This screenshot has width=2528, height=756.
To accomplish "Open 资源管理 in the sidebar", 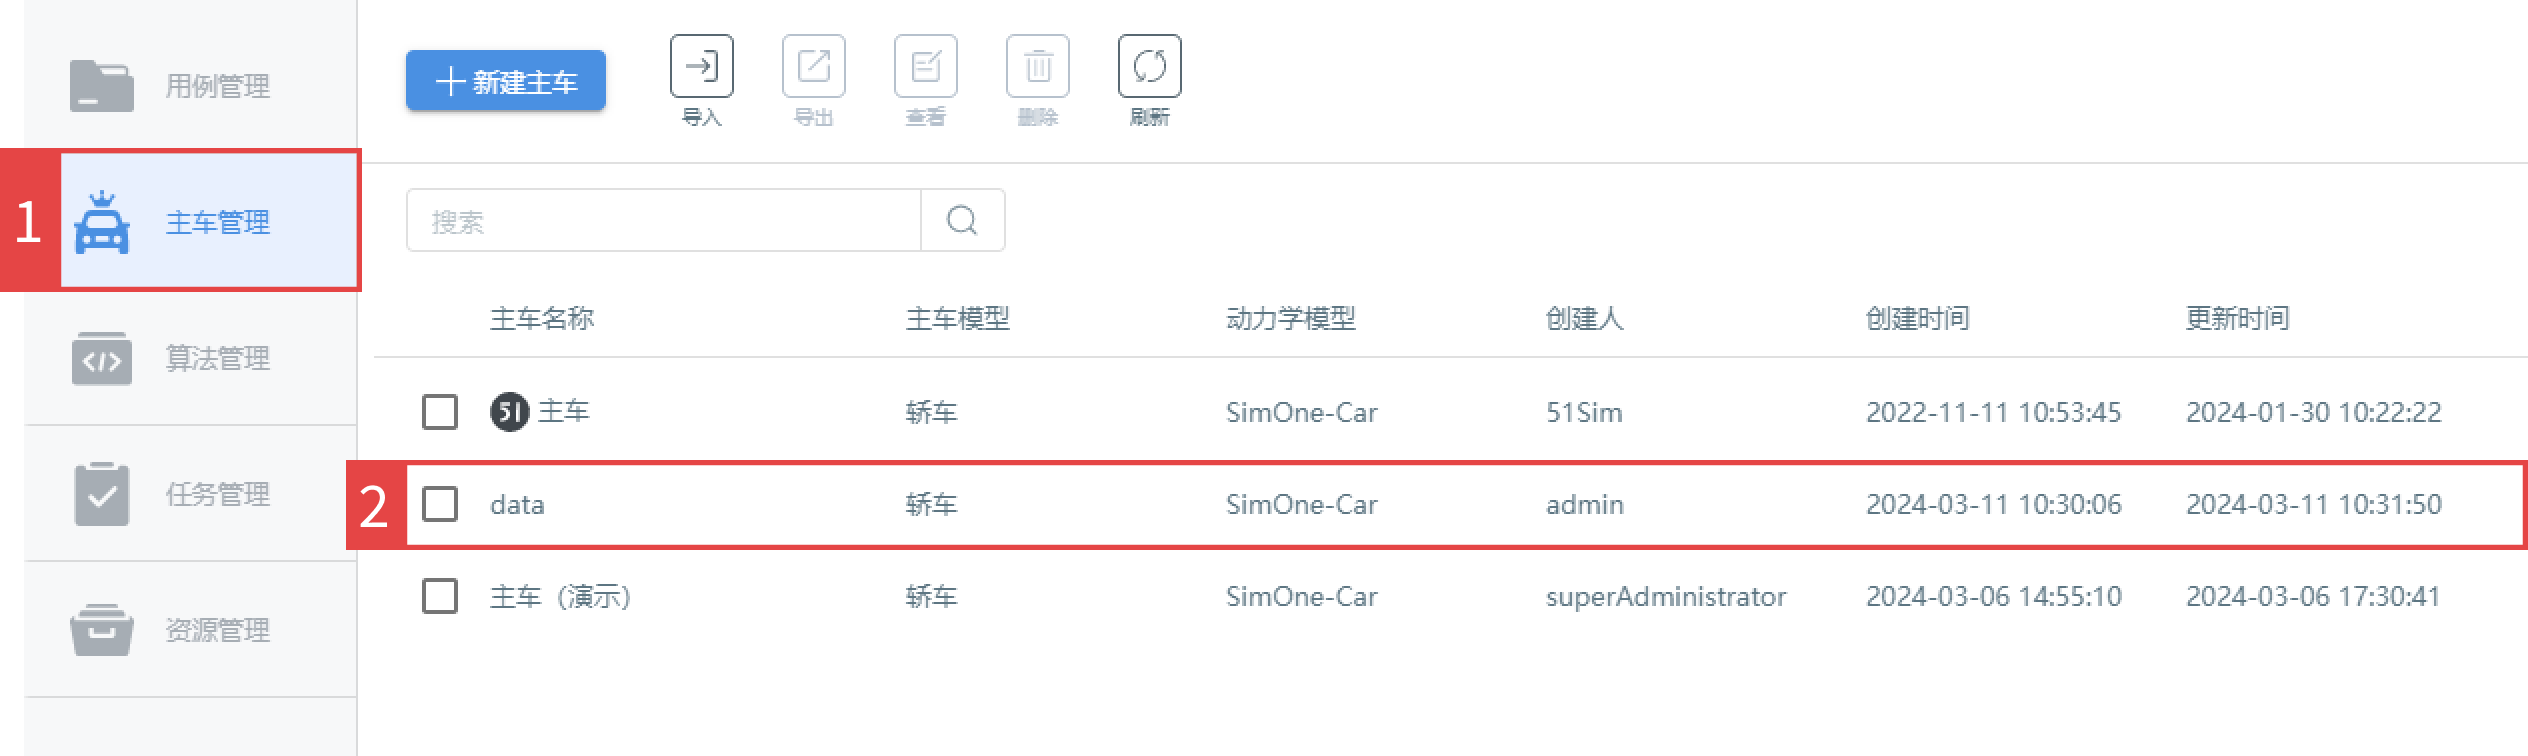I will coord(190,630).
